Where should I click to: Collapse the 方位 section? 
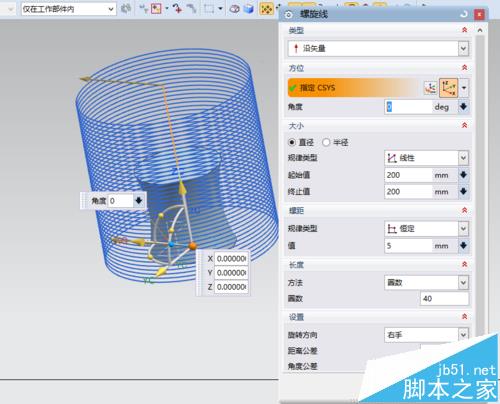(x=465, y=68)
